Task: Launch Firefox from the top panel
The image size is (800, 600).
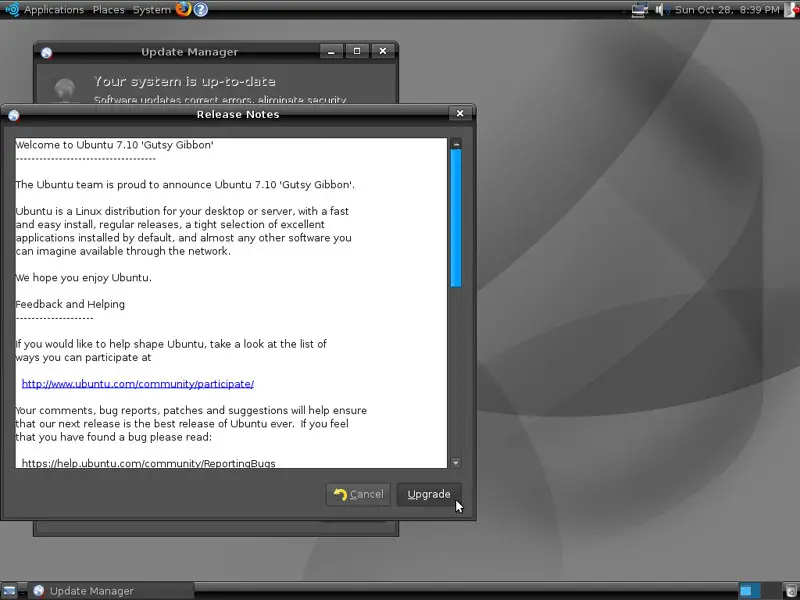Action: pyautogui.click(x=183, y=9)
